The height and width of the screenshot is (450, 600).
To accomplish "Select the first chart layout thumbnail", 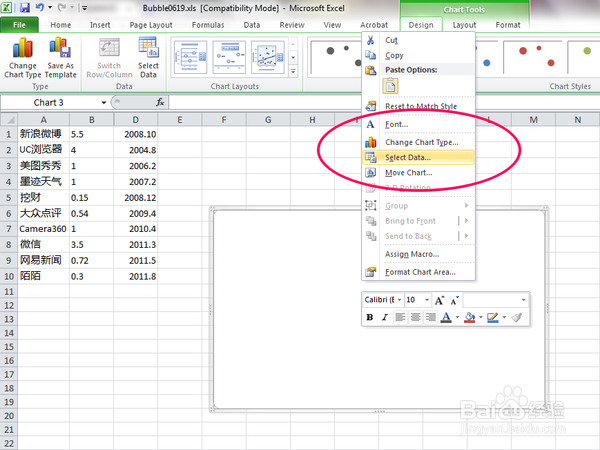I will click(191, 57).
